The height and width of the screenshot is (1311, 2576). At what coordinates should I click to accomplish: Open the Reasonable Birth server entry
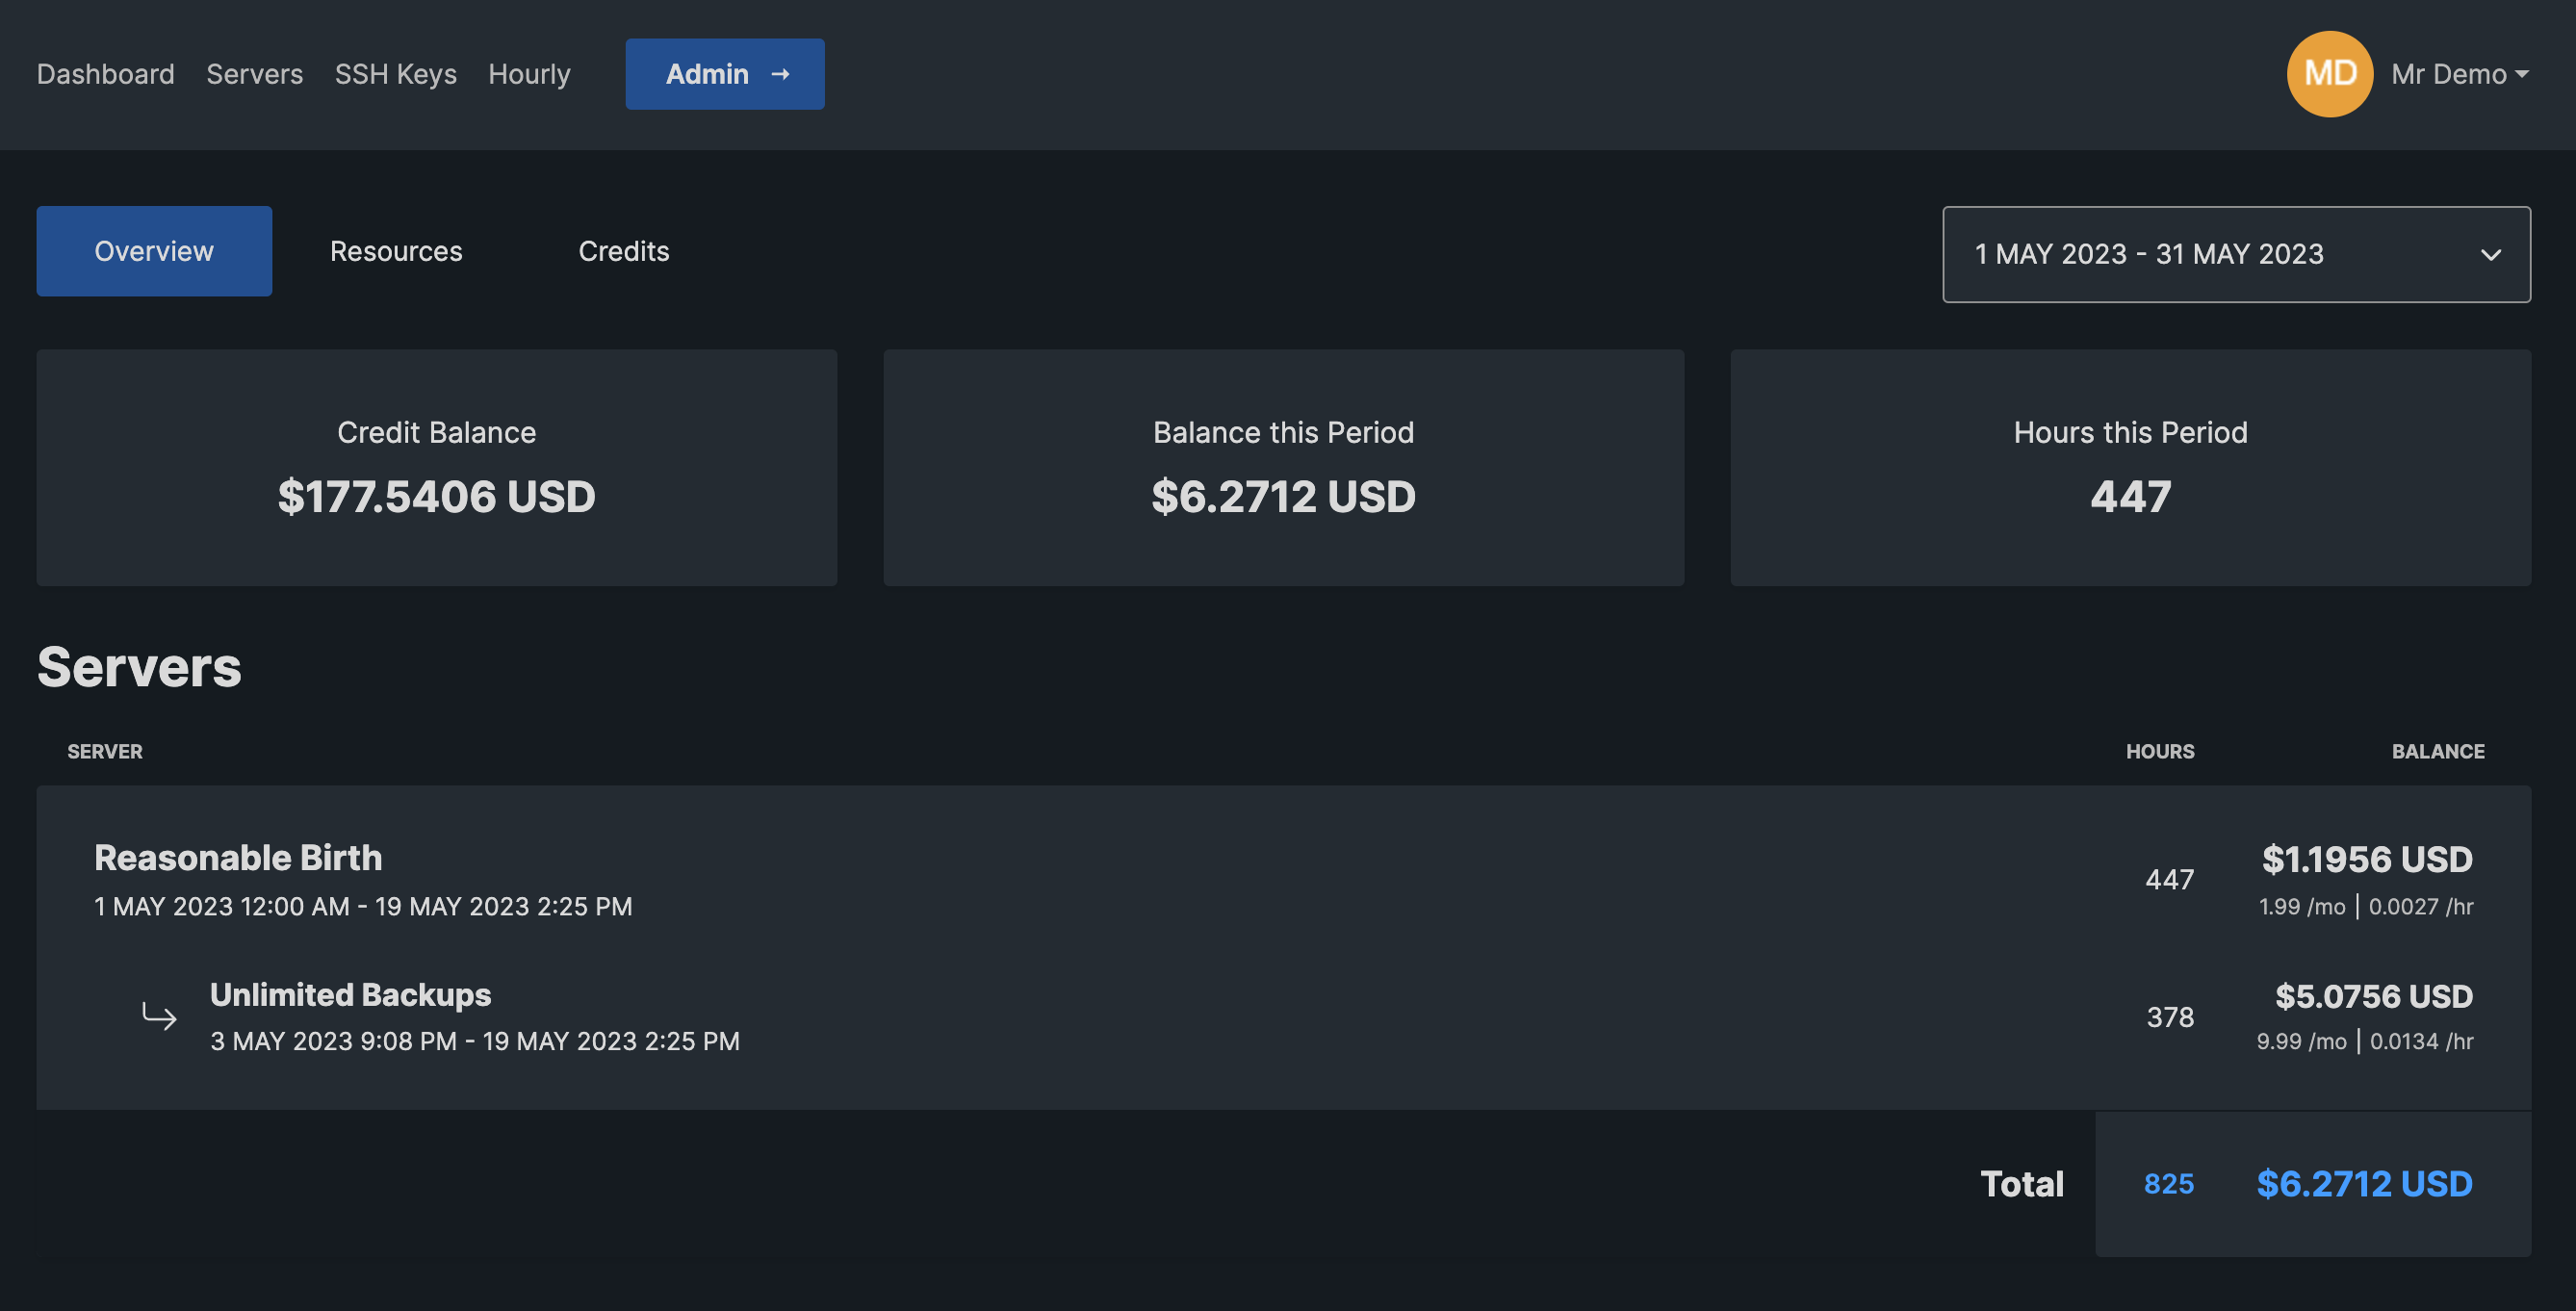coord(238,858)
